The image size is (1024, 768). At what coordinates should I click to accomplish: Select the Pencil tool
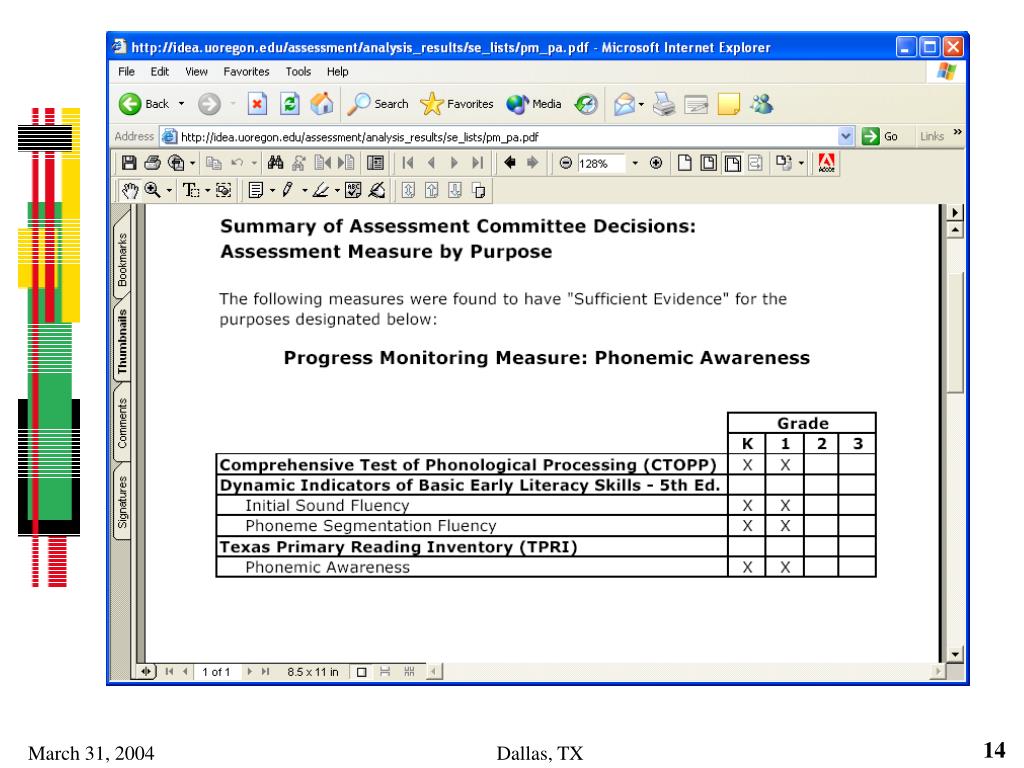287,190
